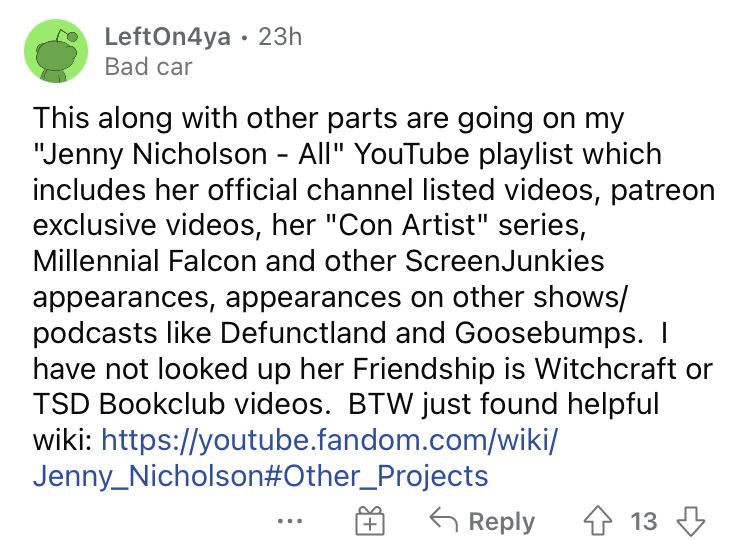Give an award using the gift icon
The image size is (750, 540).
[370, 521]
